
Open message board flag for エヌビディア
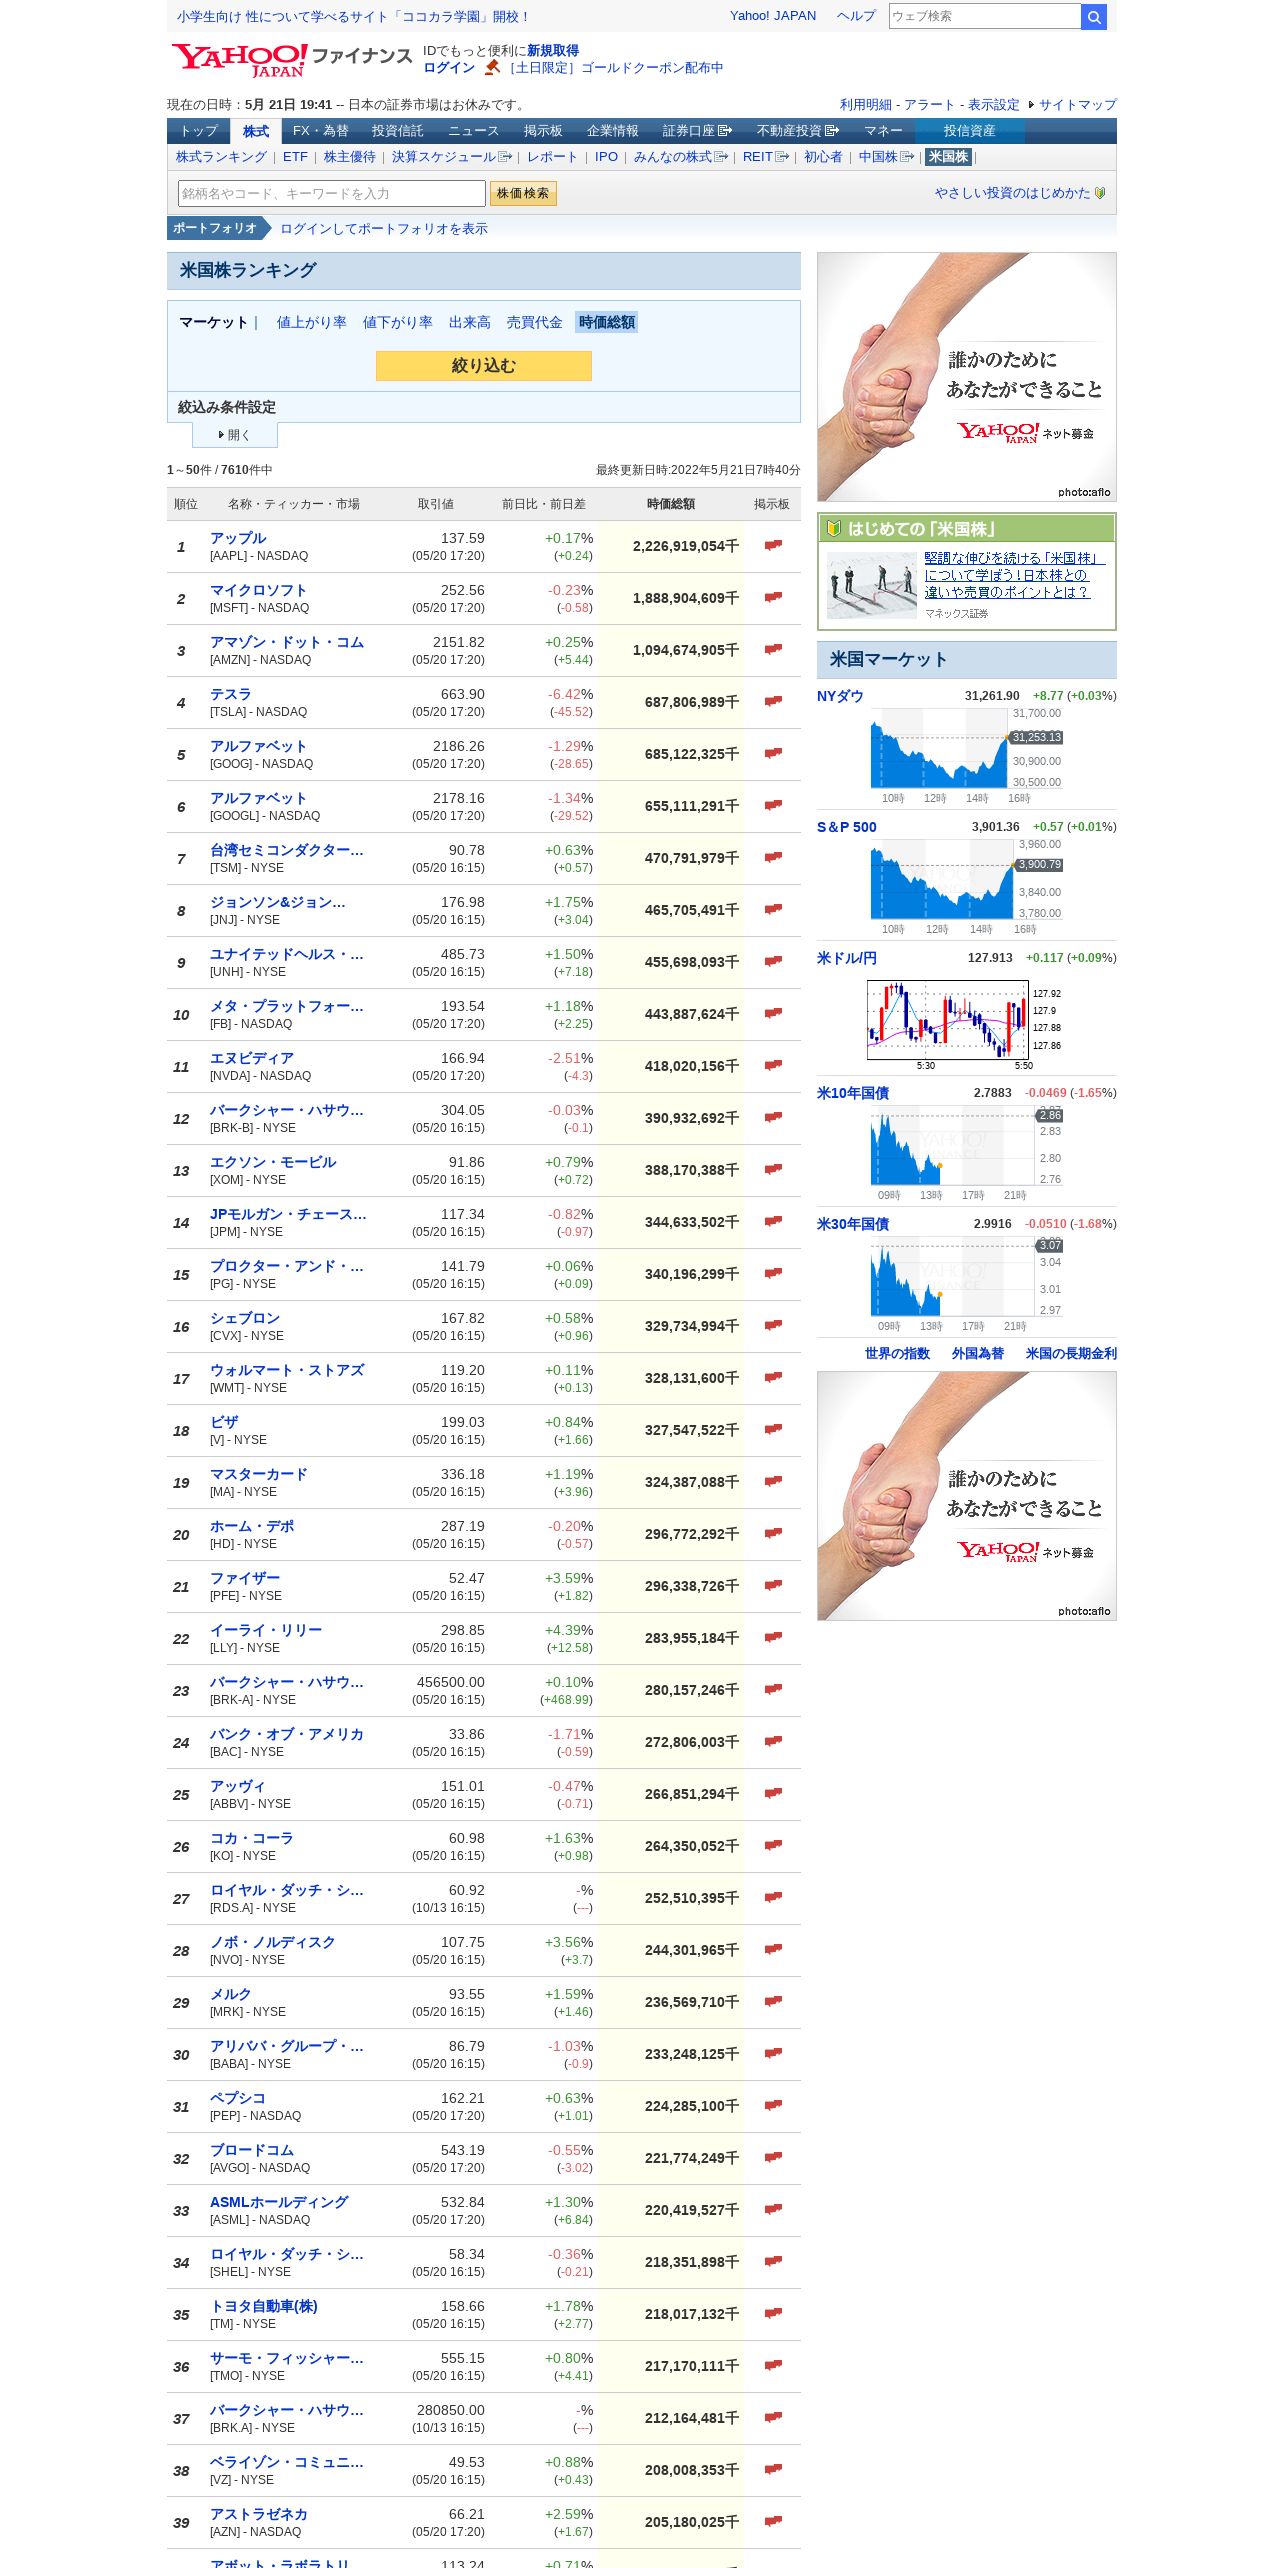coord(773,1065)
